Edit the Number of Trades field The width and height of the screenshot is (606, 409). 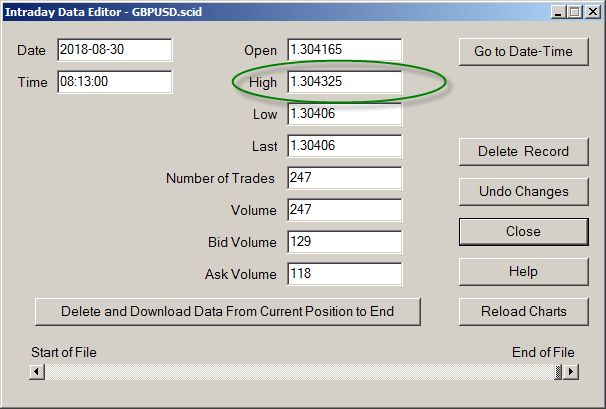click(x=345, y=178)
